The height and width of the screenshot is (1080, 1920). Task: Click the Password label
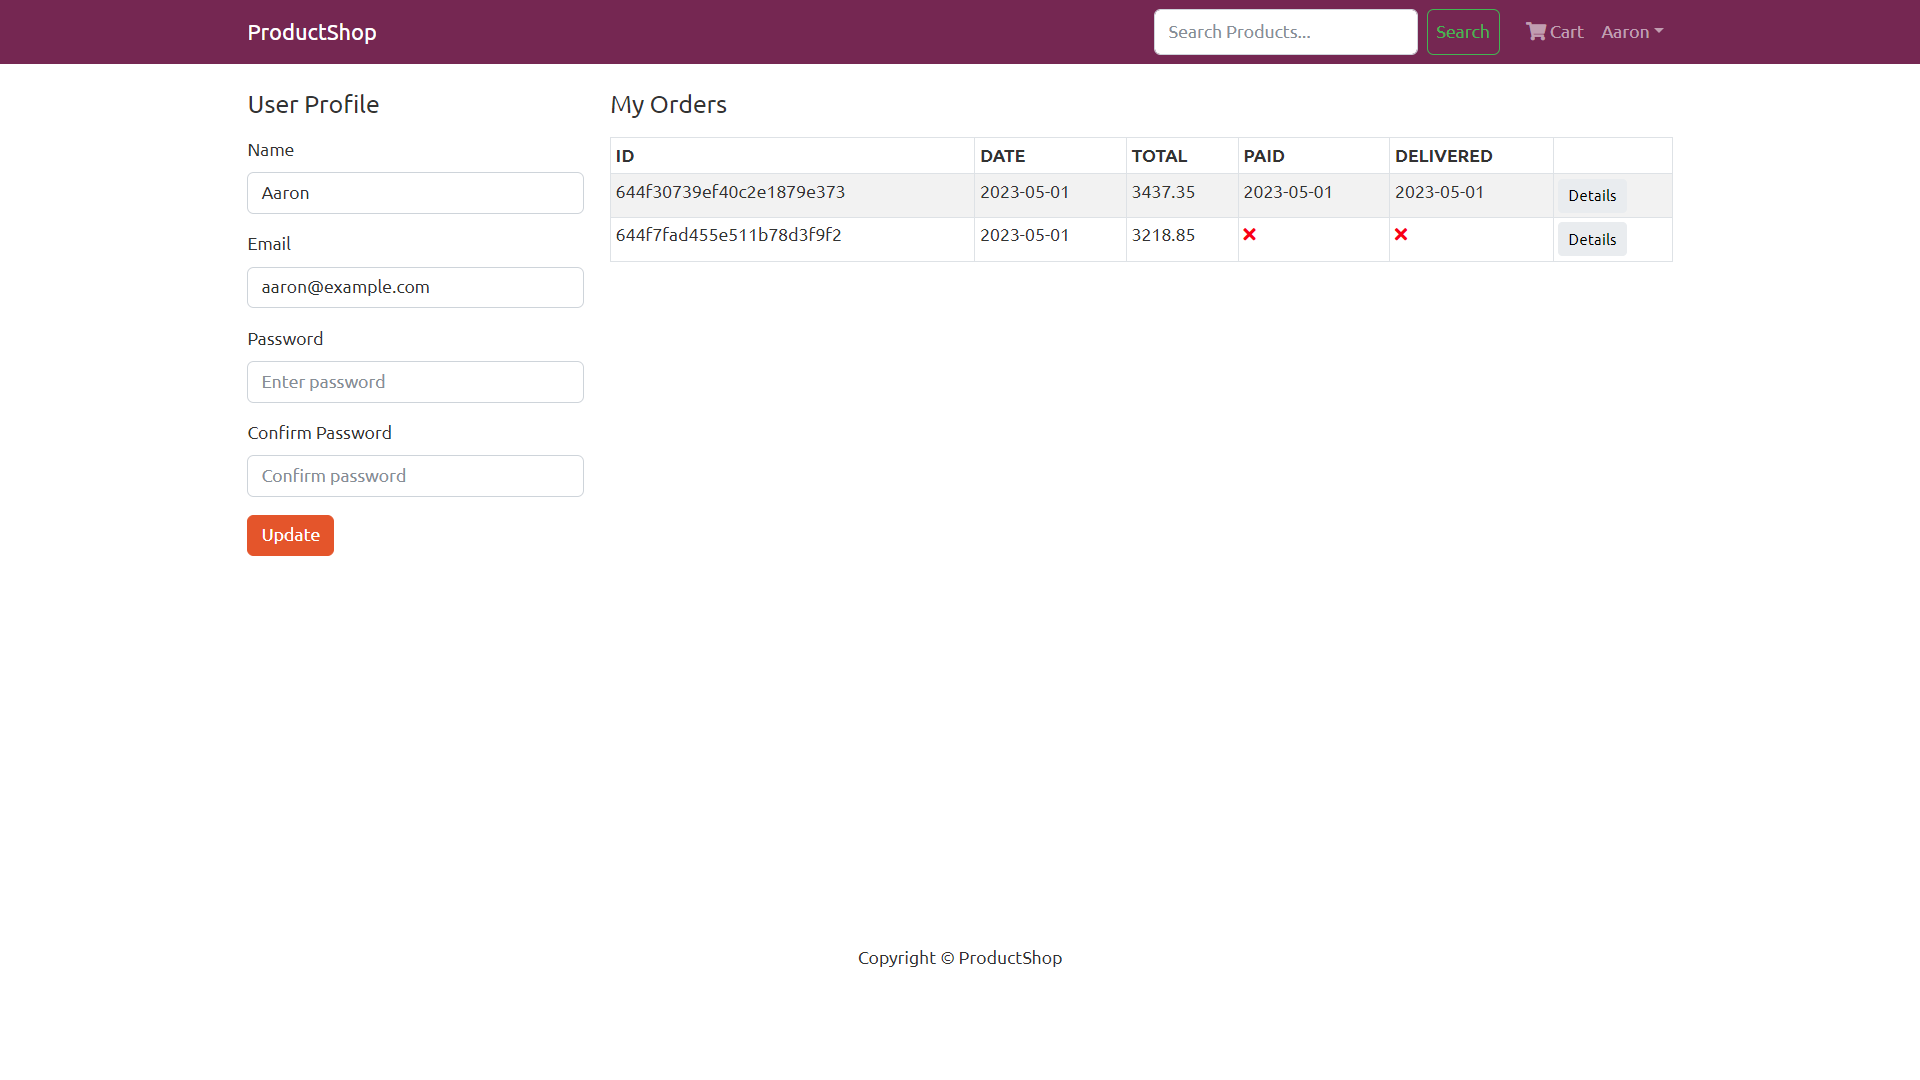click(285, 339)
